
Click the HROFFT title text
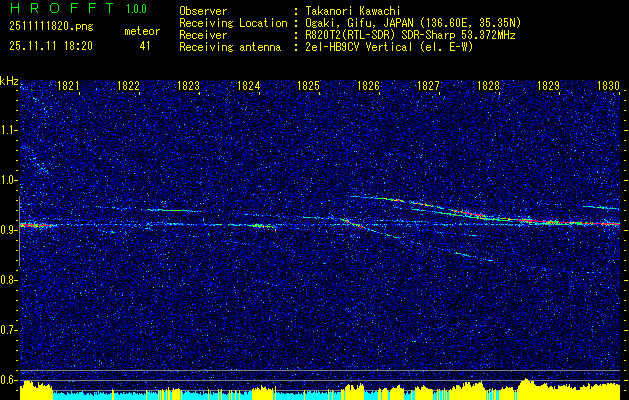click(x=63, y=8)
